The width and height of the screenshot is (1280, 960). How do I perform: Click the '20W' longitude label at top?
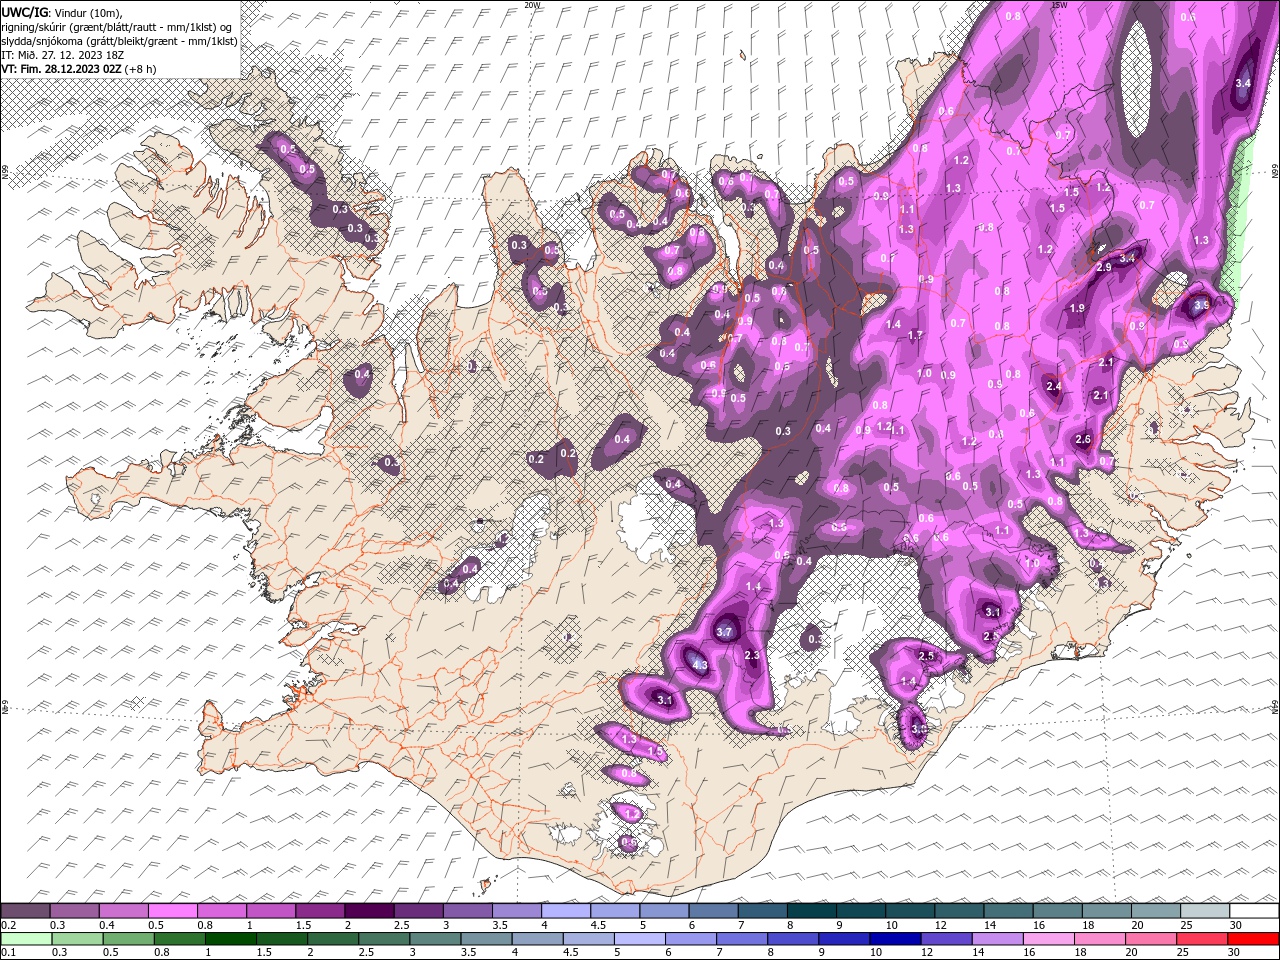(532, 5)
